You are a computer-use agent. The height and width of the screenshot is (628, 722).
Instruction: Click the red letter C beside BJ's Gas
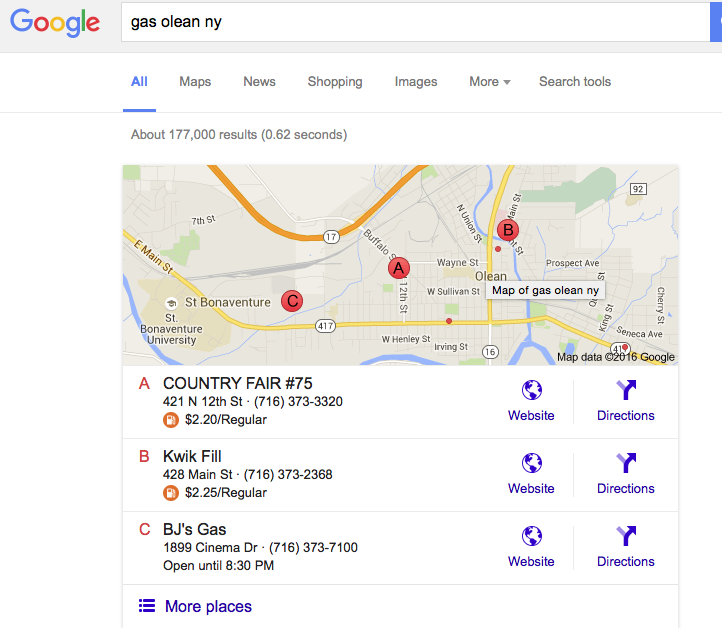pos(144,529)
